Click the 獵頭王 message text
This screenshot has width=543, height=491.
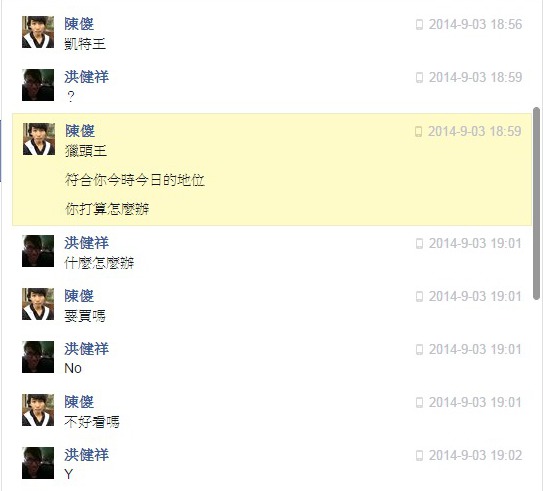[86, 151]
